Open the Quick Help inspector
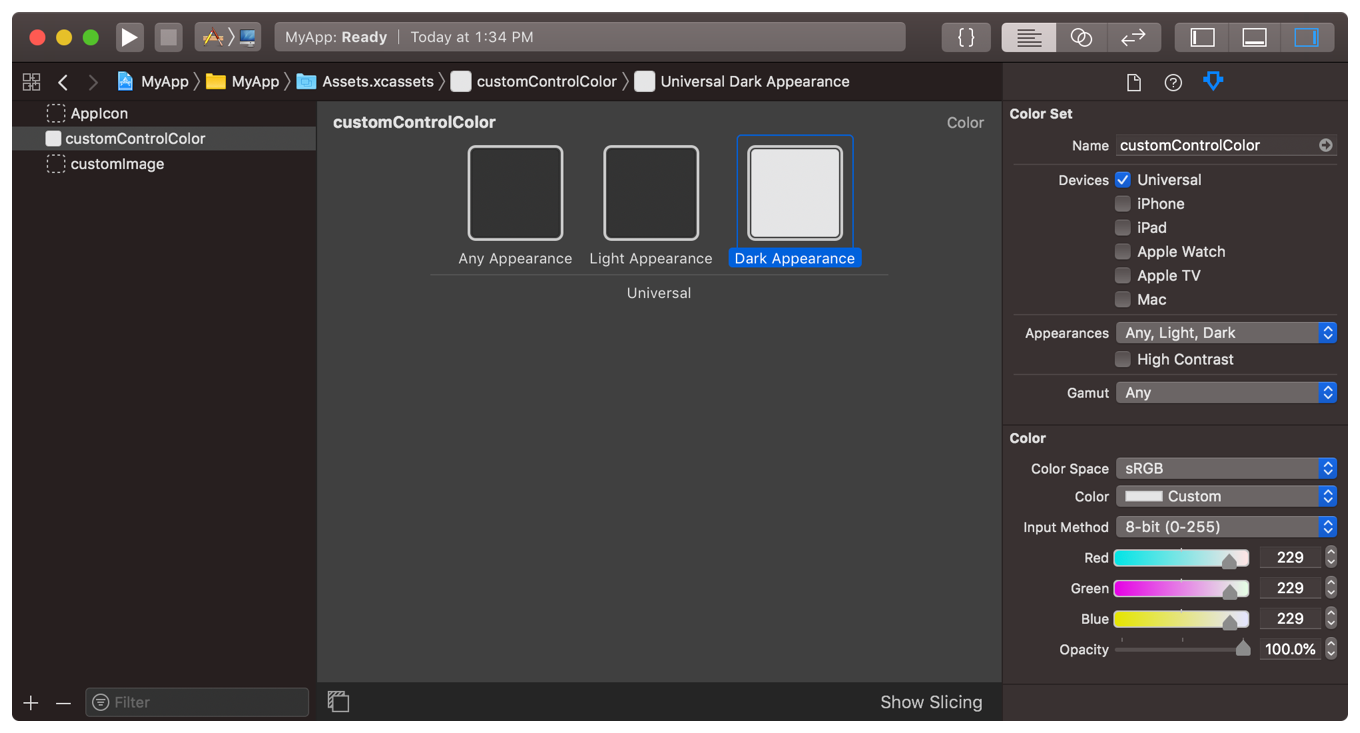 click(1173, 82)
